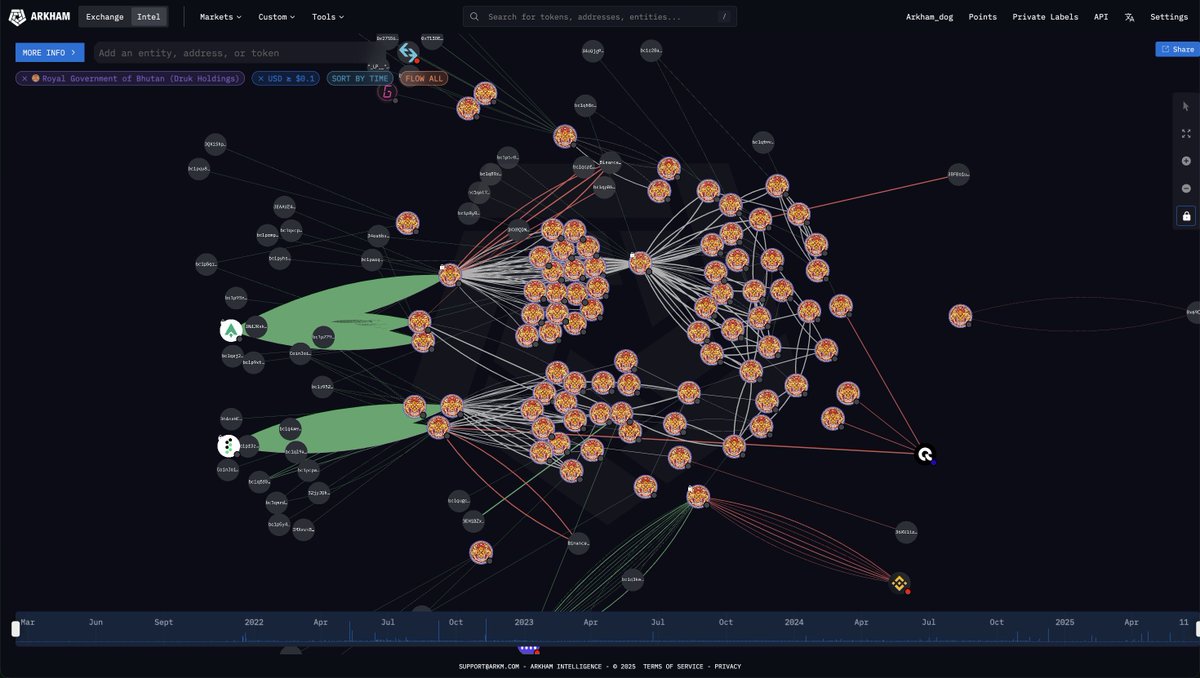Open Settings
This screenshot has width=1200, height=678.
coord(1169,17)
